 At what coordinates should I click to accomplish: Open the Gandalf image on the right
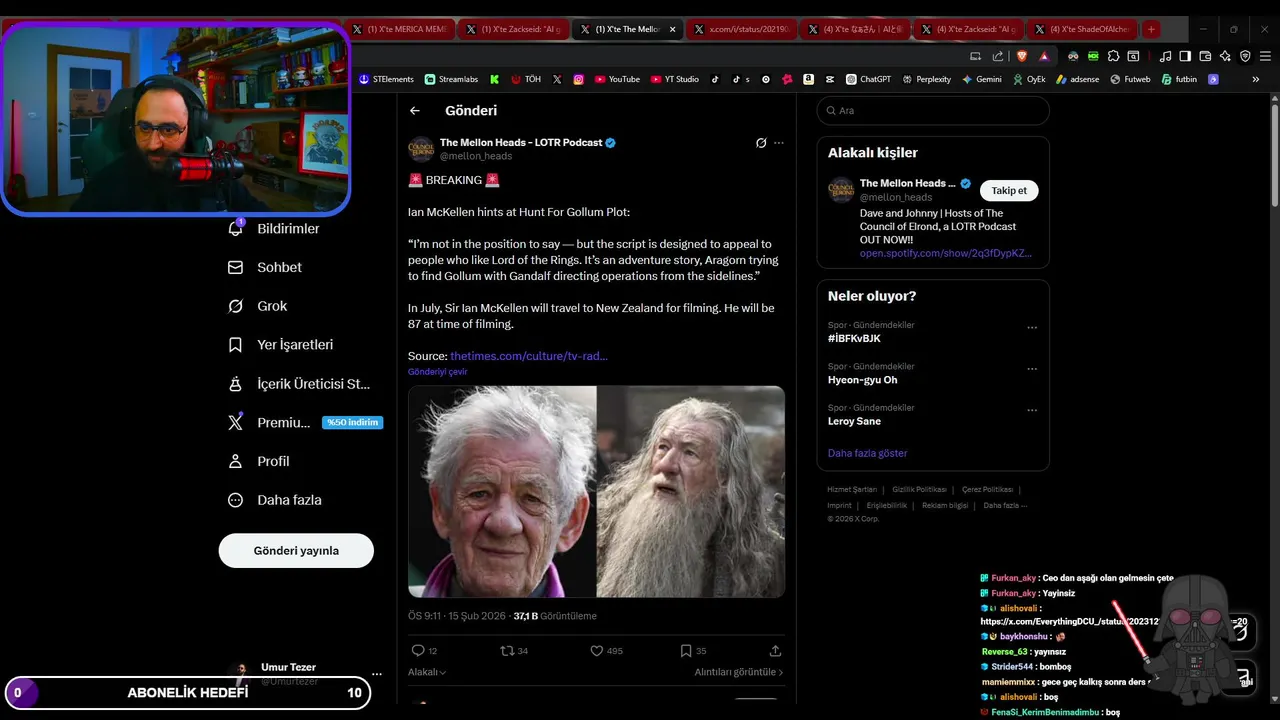[691, 492]
